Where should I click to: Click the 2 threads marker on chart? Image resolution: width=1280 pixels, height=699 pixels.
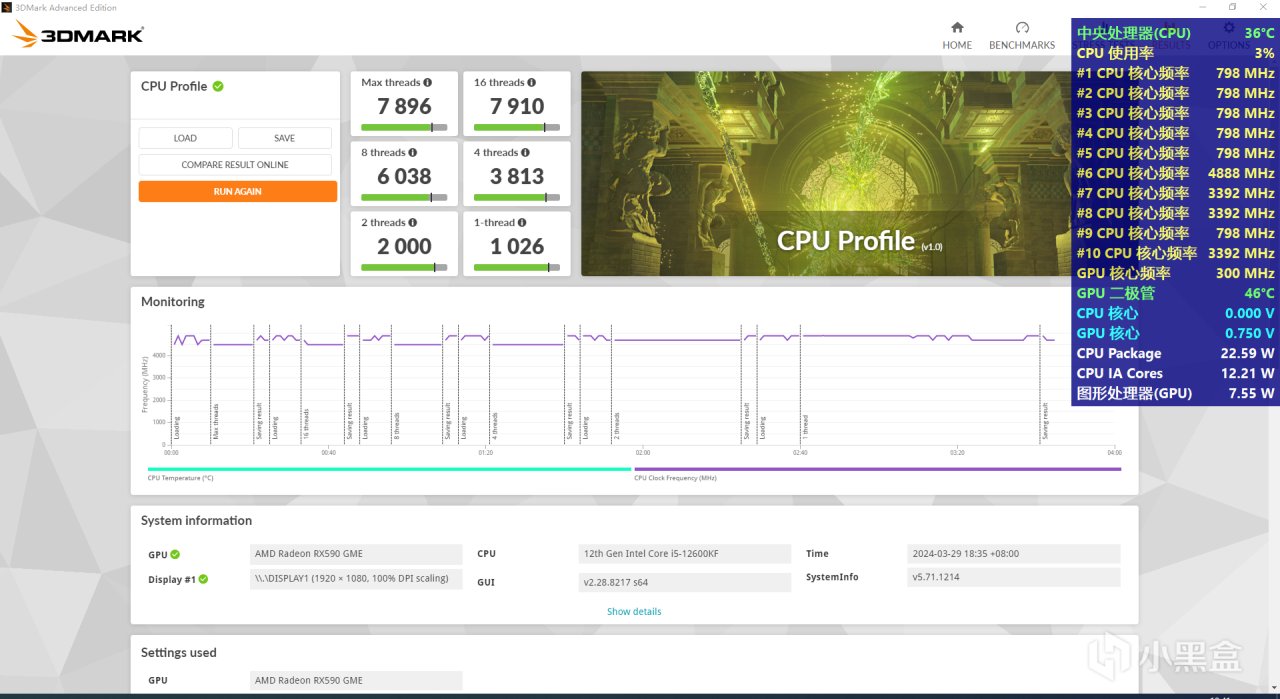[x=617, y=426]
